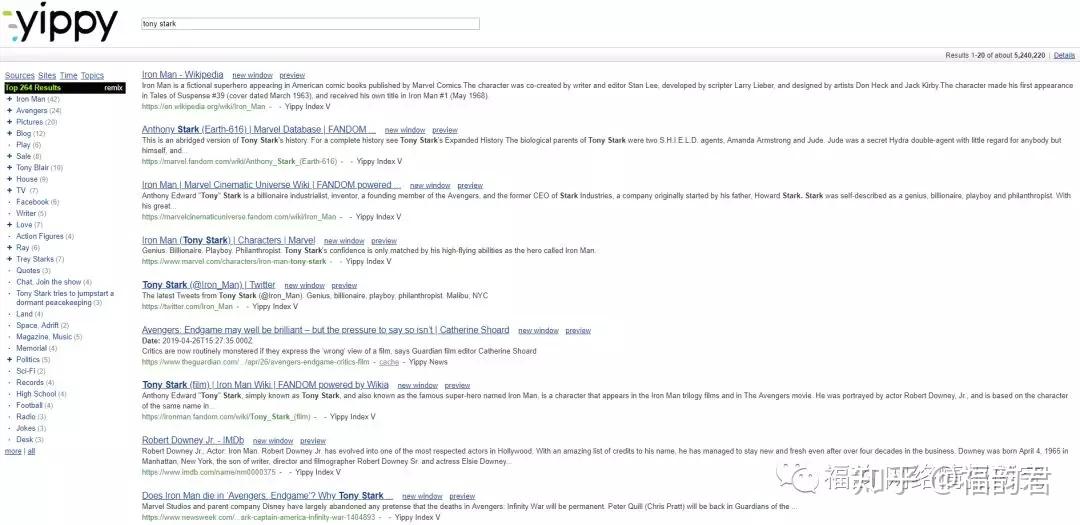Viewport: 1080px width, 525px height.
Task: Open the Details link near results count
Action: click(x=1064, y=55)
